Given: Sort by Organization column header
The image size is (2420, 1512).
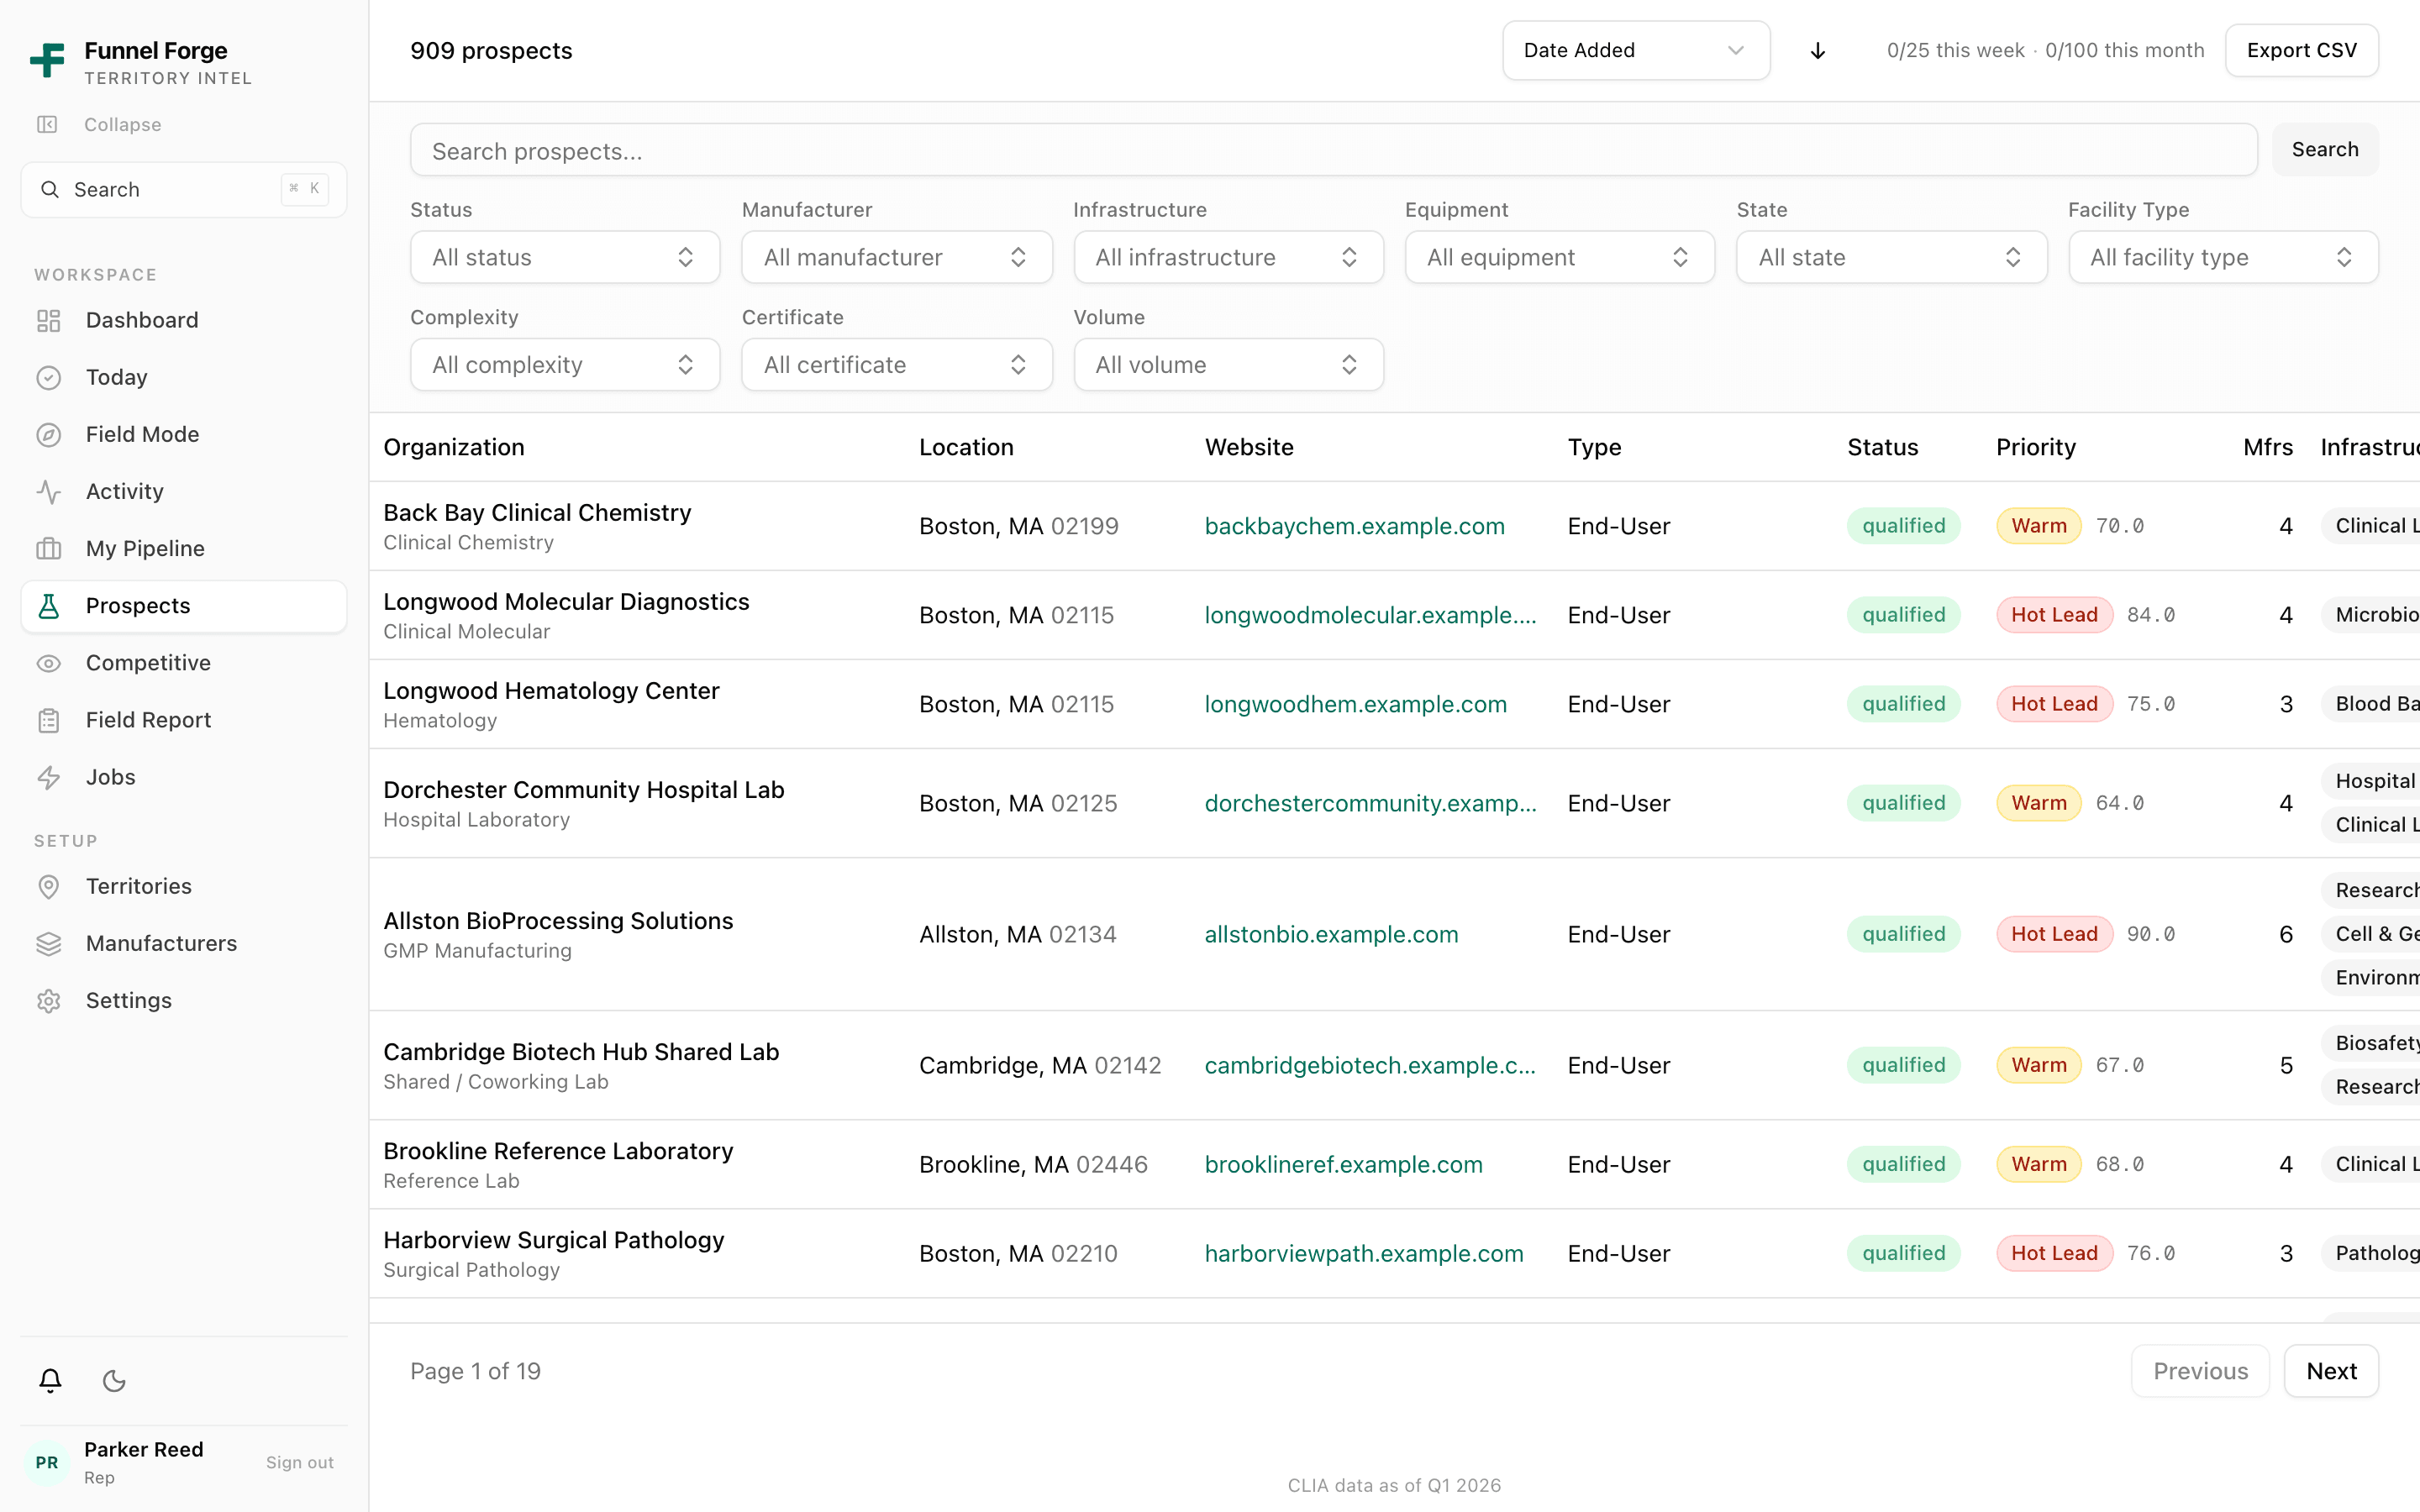Looking at the screenshot, I should coord(453,447).
